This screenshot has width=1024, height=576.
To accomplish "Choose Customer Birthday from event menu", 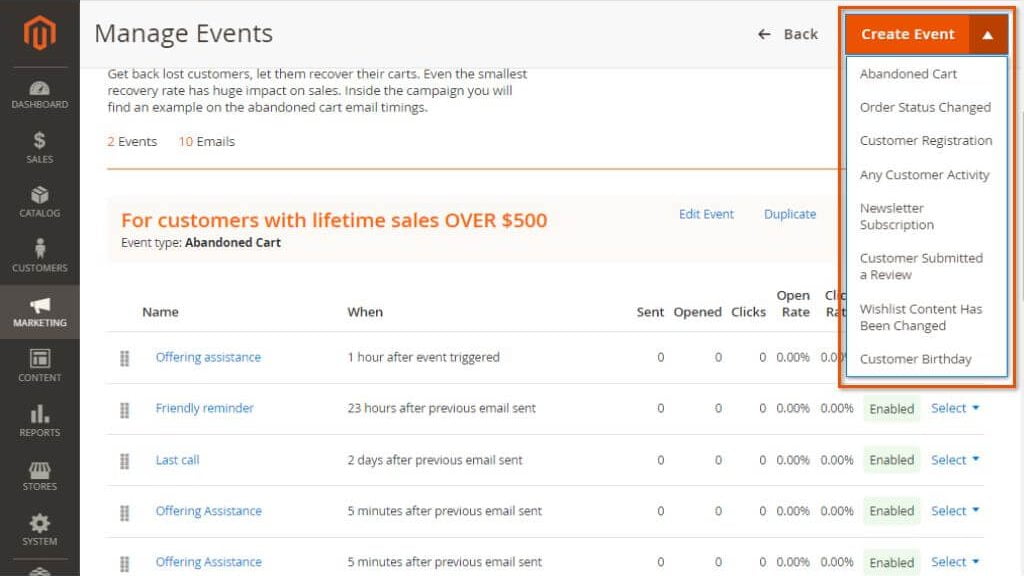I will (915, 359).
